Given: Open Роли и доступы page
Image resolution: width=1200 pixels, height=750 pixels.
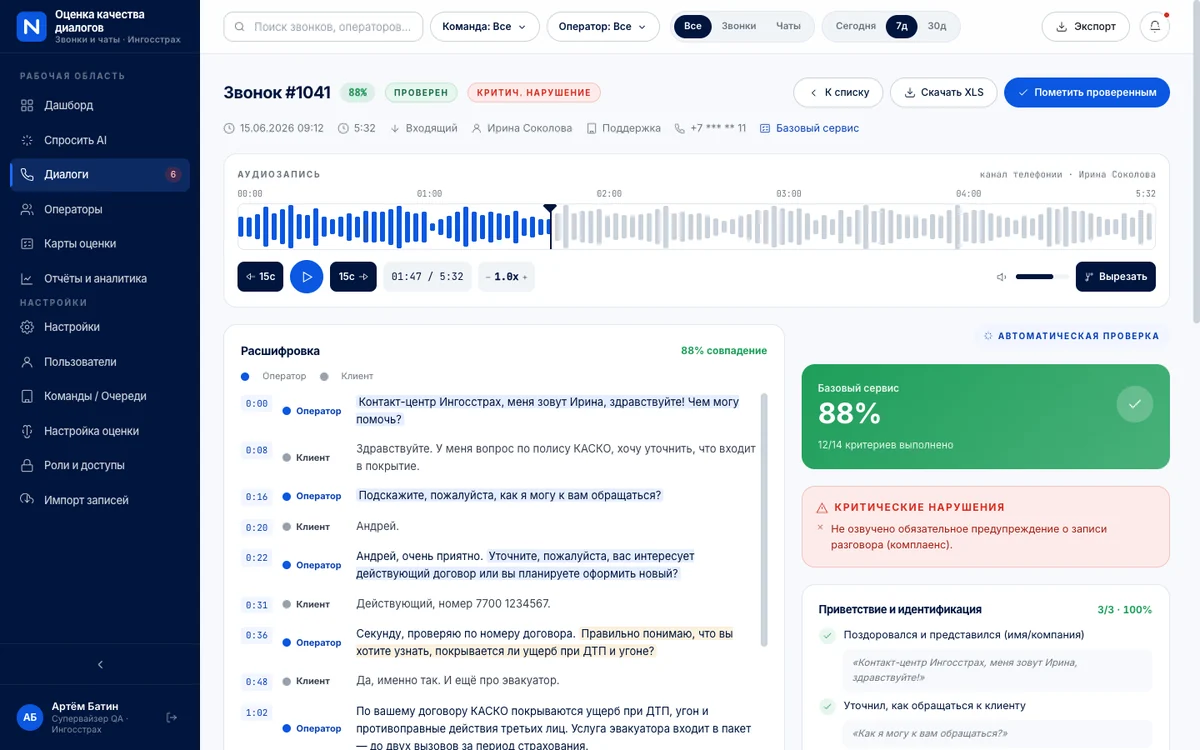Looking at the screenshot, I should click(x=100, y=465).
